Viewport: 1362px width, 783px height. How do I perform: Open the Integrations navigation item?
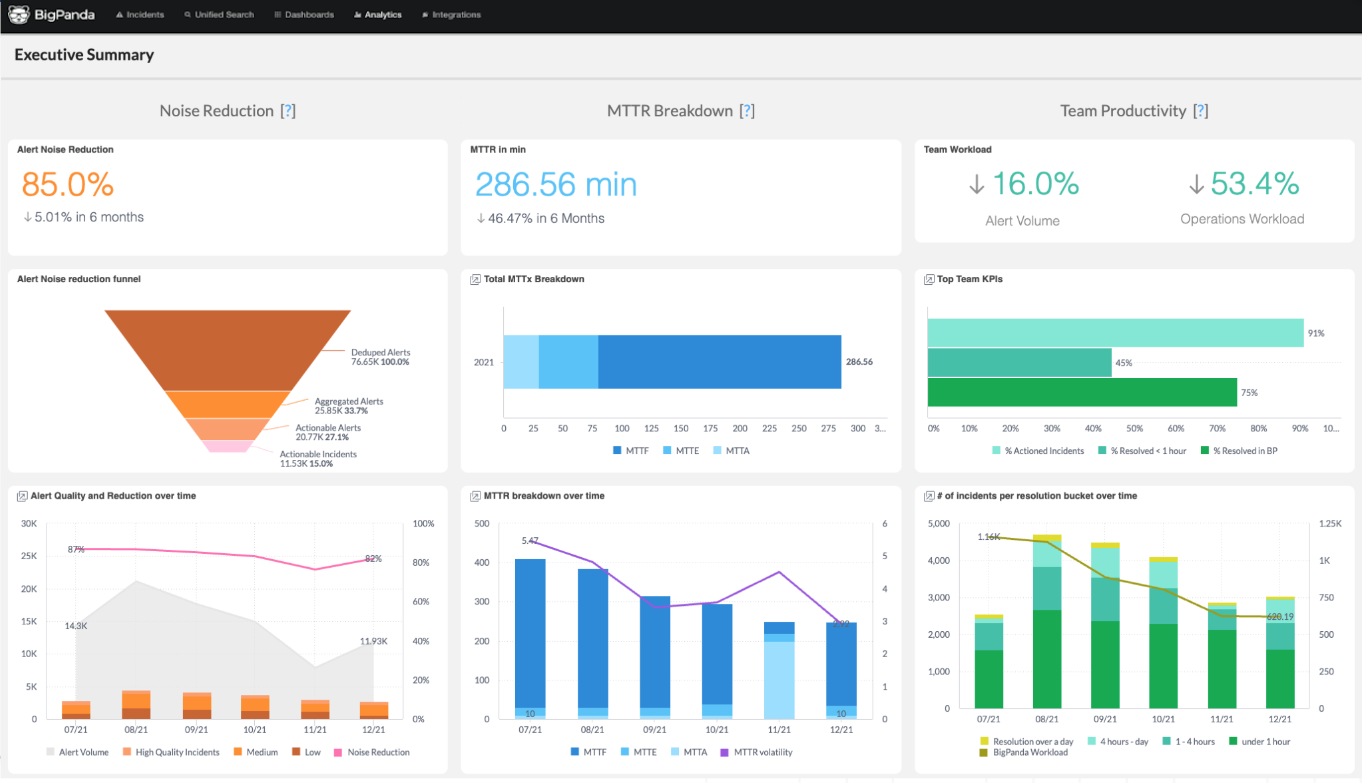pyautogui.click(x=451, y=15)
